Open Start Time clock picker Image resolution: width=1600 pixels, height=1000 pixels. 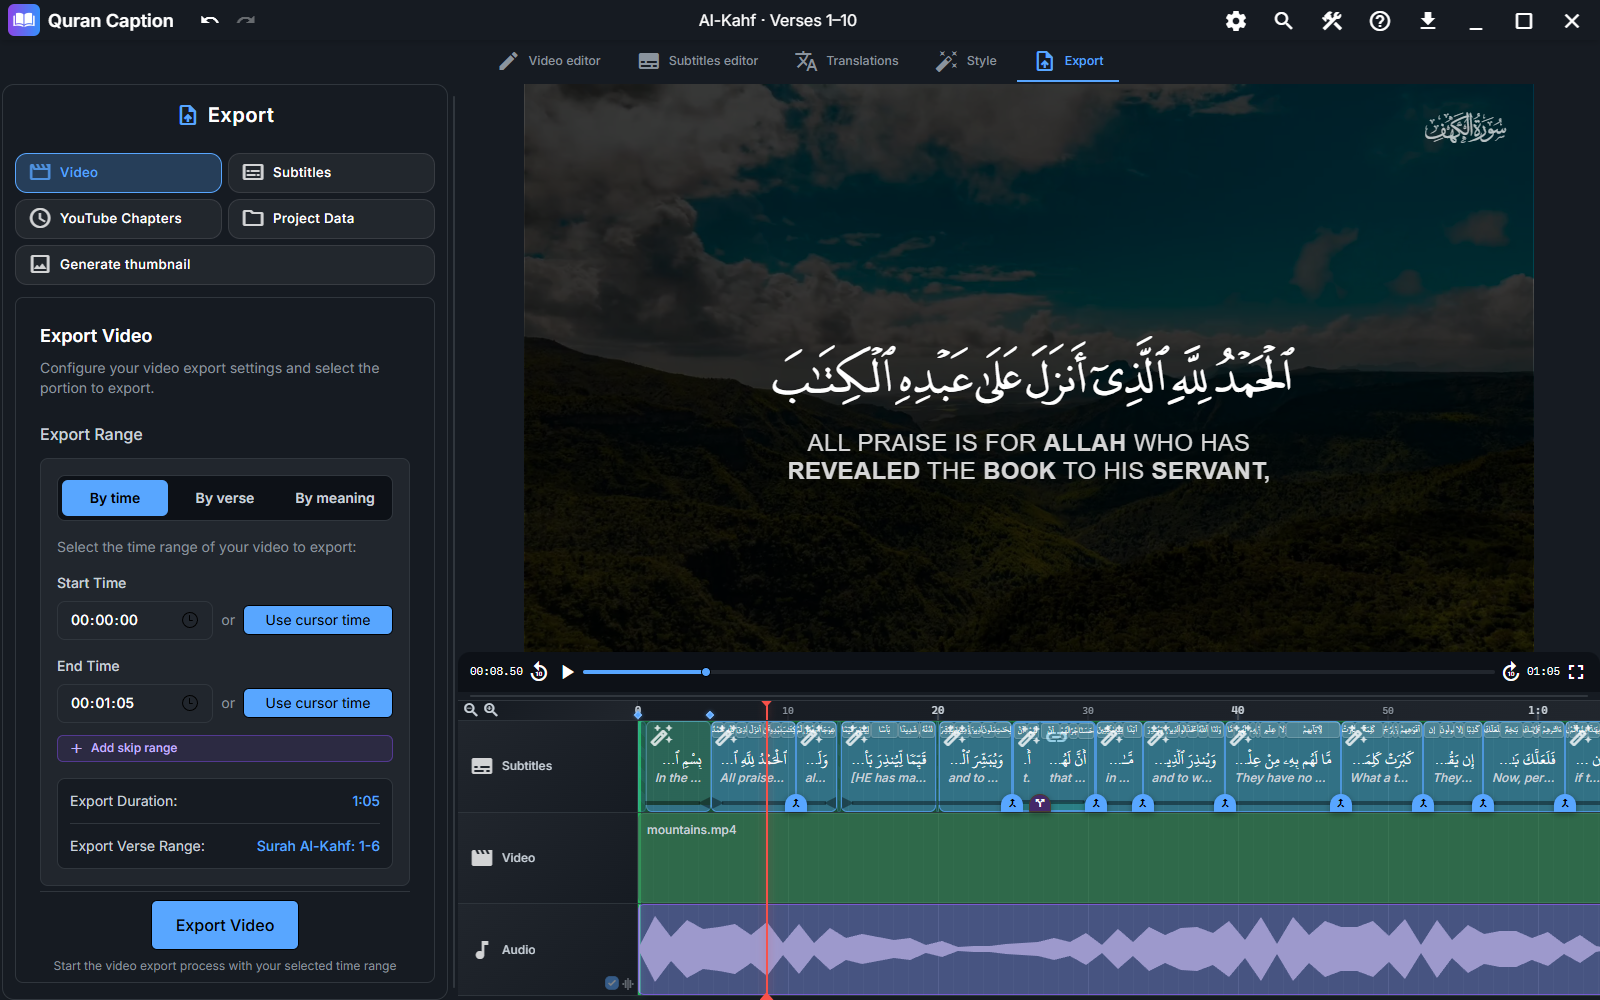[x=190, y=620]
